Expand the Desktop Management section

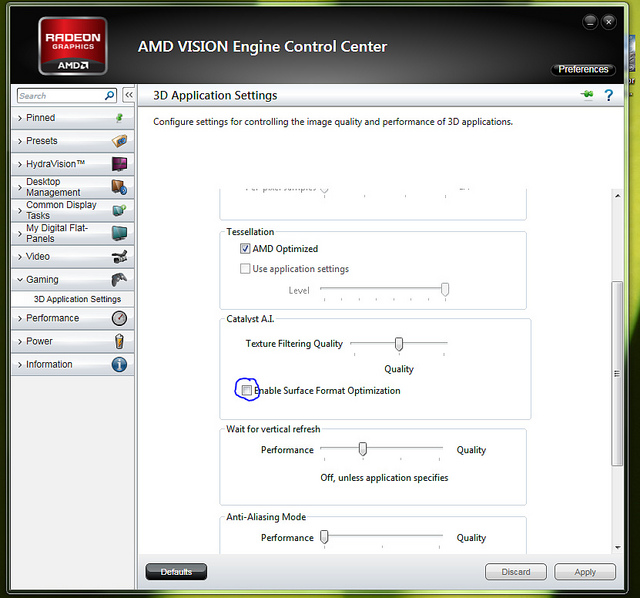point(20,187)
